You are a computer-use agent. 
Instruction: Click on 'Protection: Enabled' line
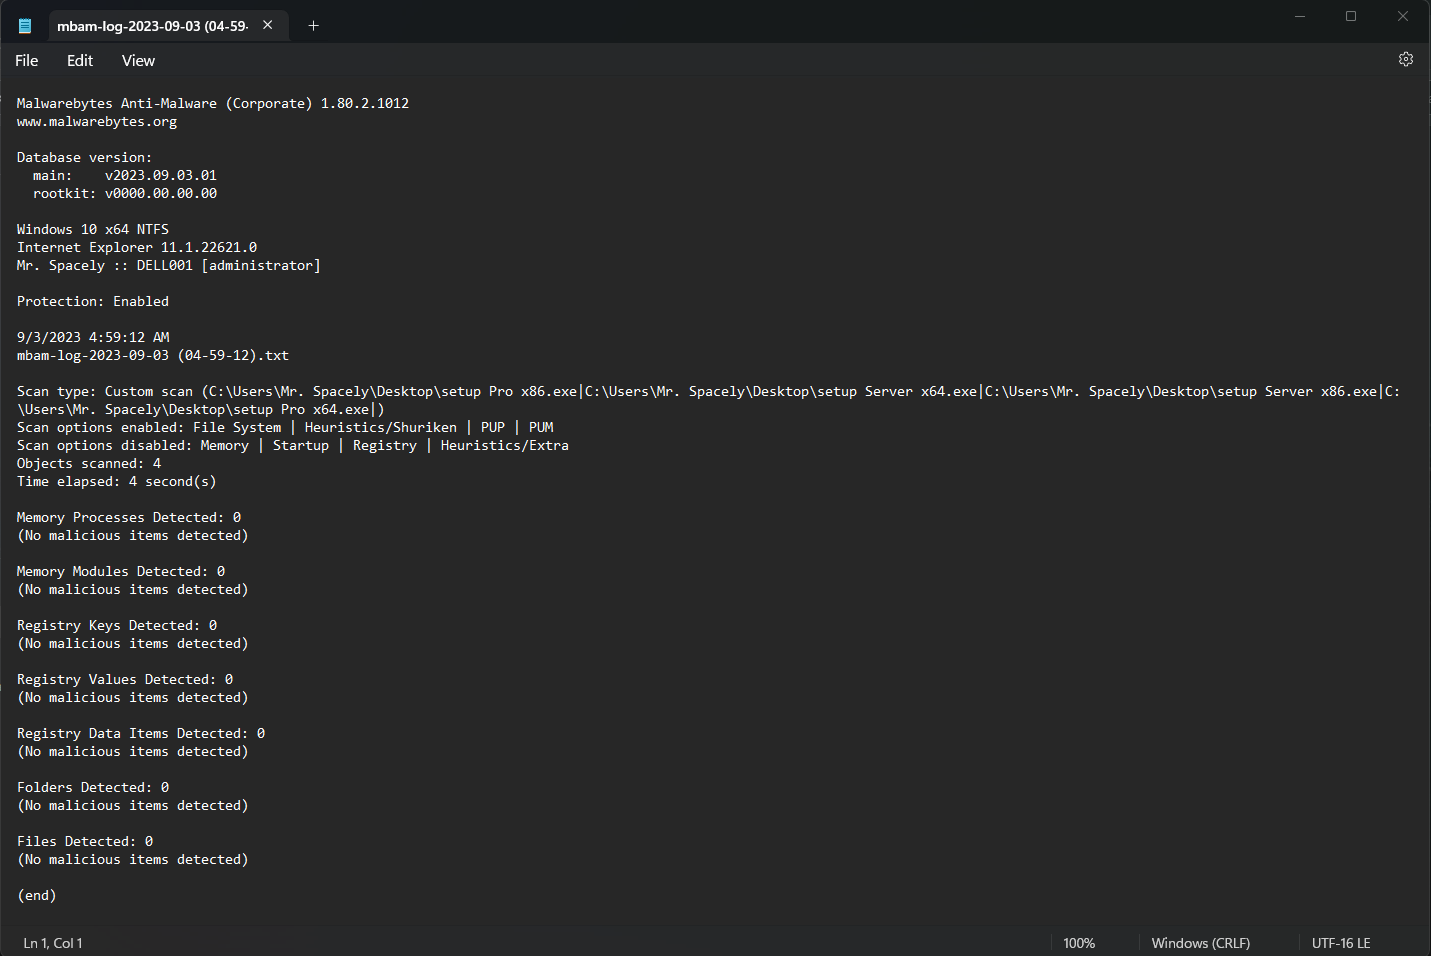click(93, 302)
